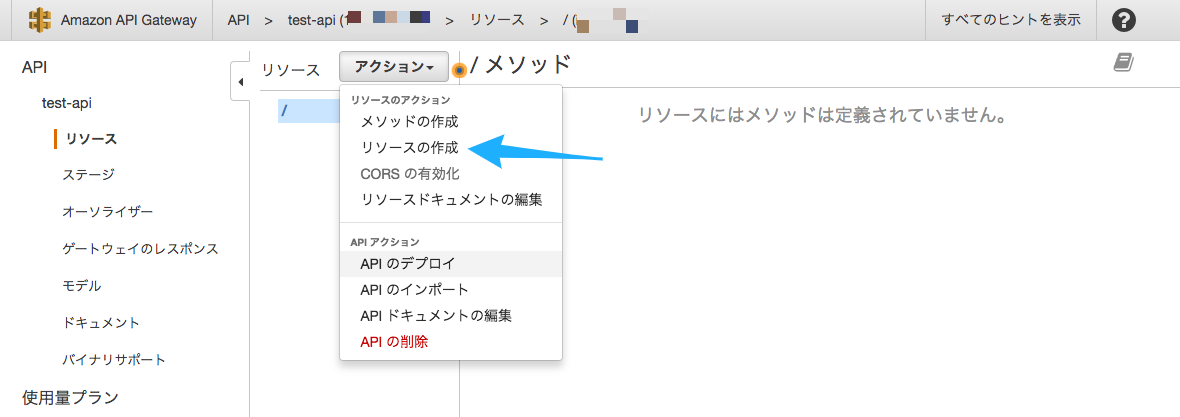Open ゲートウェイのレスポンス in the sidebar
This screenshot has height=417, width=1180.
tap(141, 248)
